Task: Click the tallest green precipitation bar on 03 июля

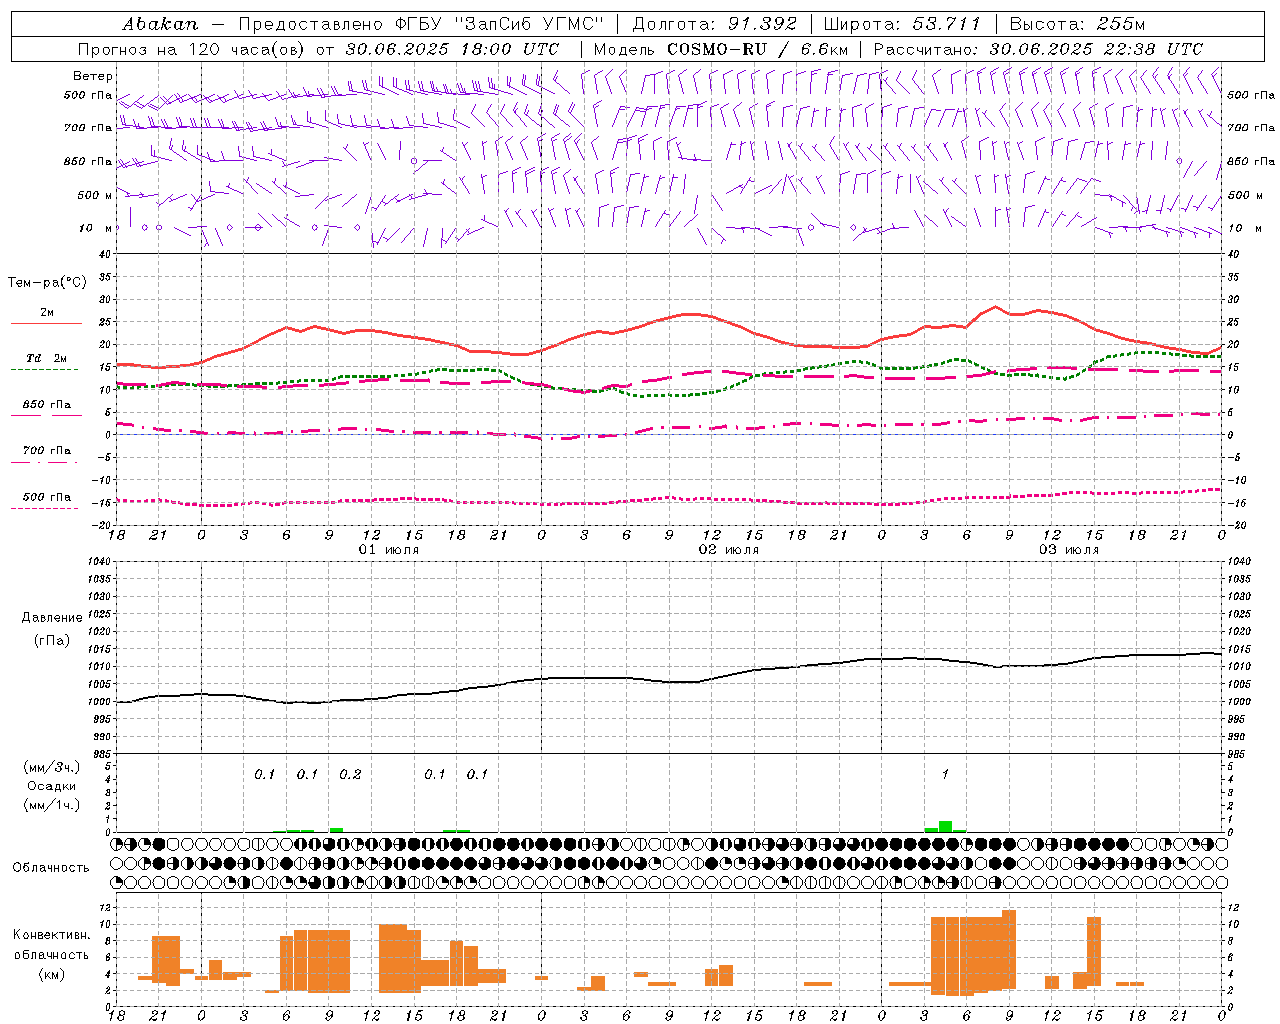Action: coord(945,826)
